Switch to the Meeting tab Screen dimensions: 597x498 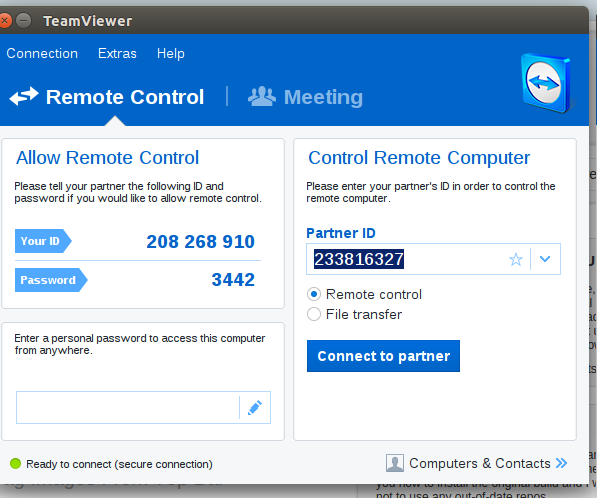305,97
